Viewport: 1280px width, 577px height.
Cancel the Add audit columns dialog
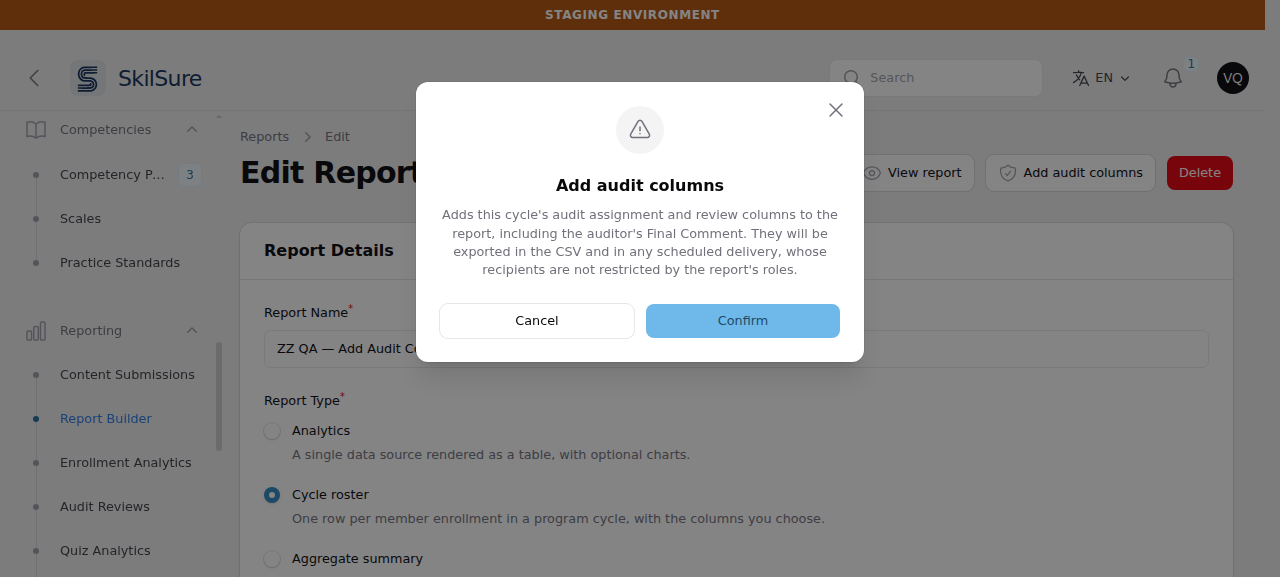coord(537,321)
